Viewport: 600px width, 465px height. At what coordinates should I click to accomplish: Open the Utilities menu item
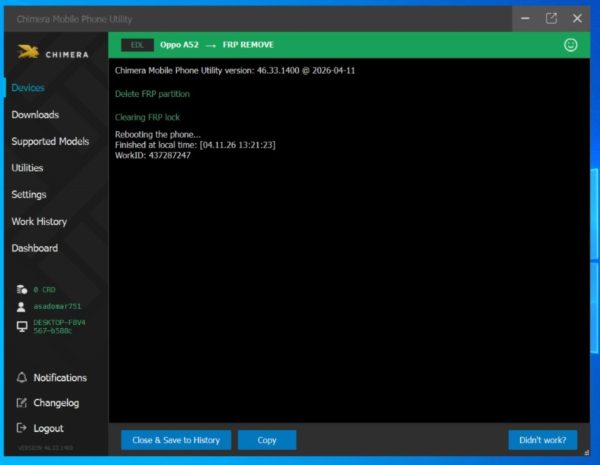(27, 168)
